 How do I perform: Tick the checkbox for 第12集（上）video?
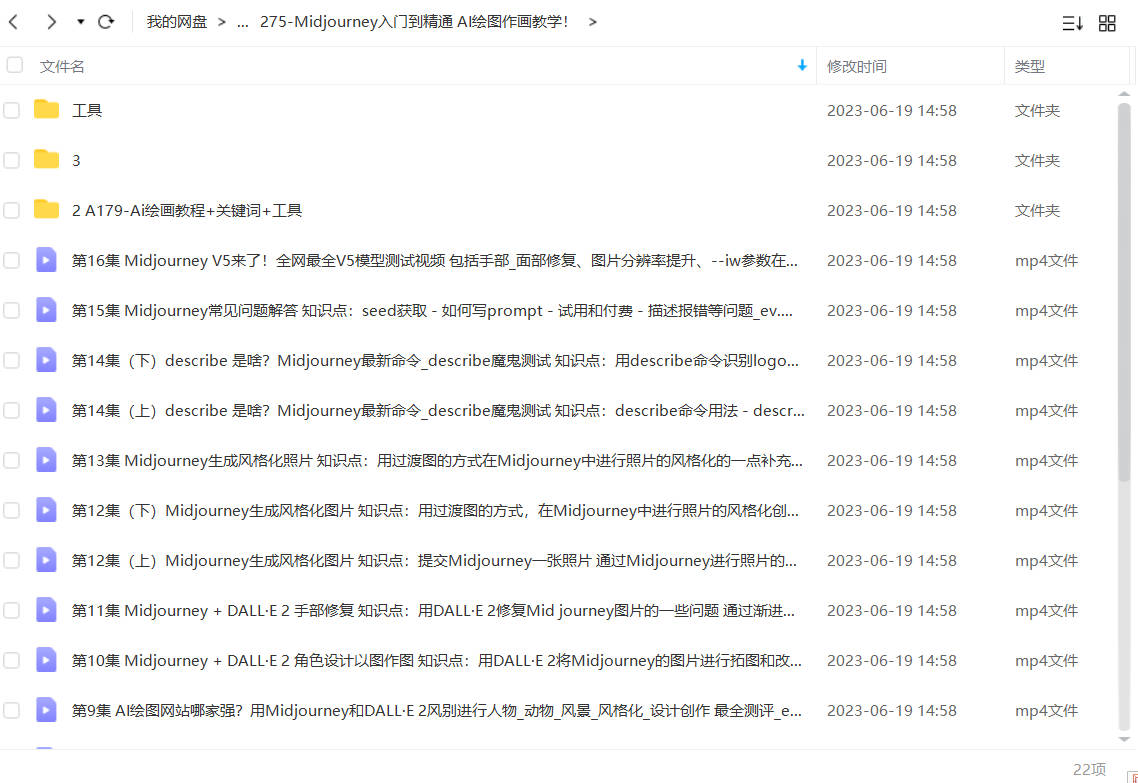point(12,561)
